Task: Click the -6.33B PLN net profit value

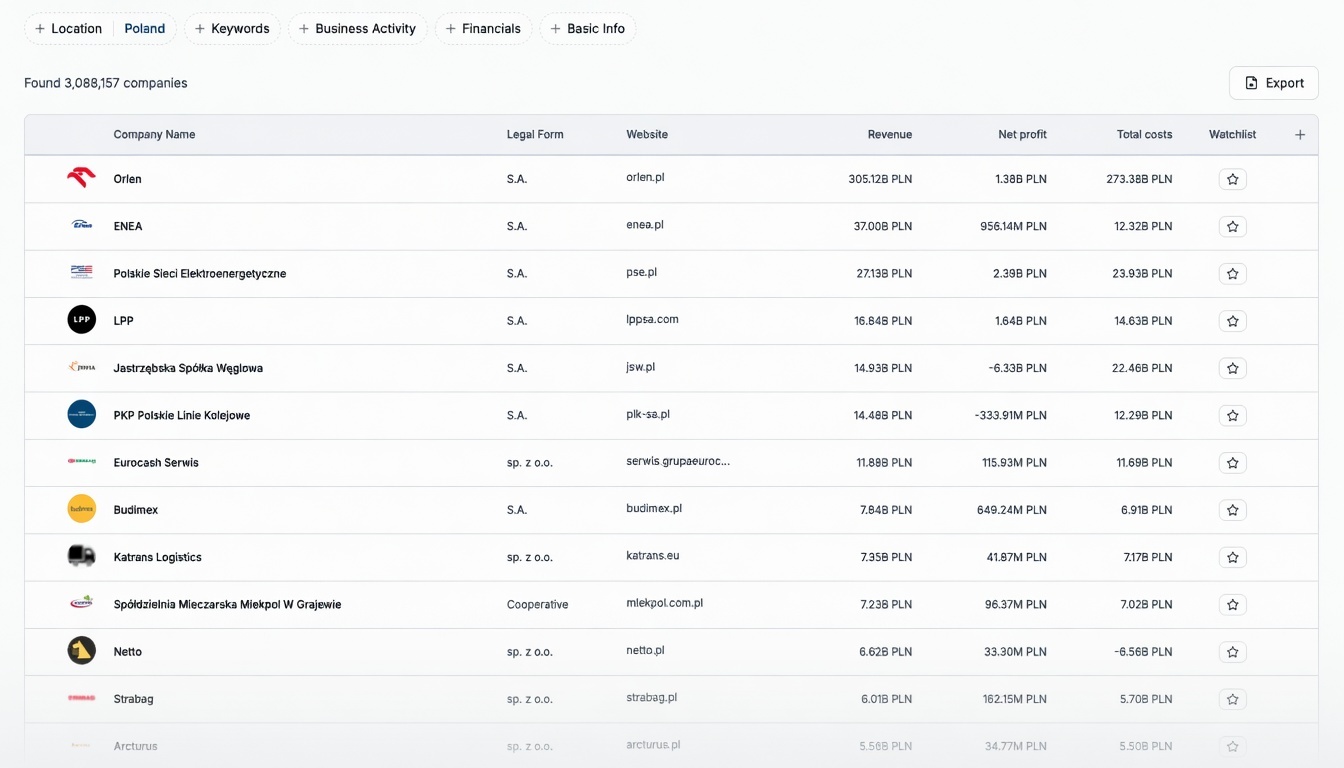Action: pyautogui.click(x=1018, y=368)
